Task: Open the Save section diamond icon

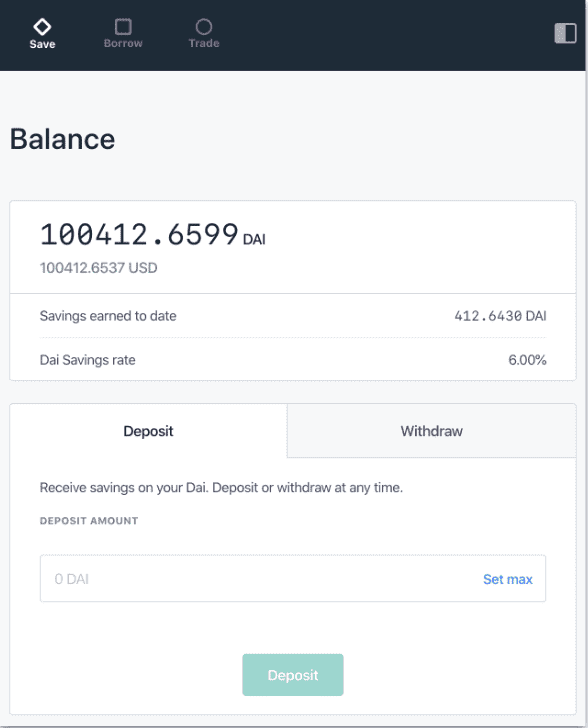Action: (42, 27)
